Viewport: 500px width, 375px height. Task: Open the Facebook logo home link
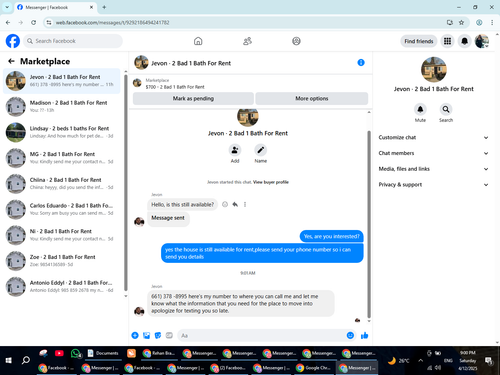13,41
